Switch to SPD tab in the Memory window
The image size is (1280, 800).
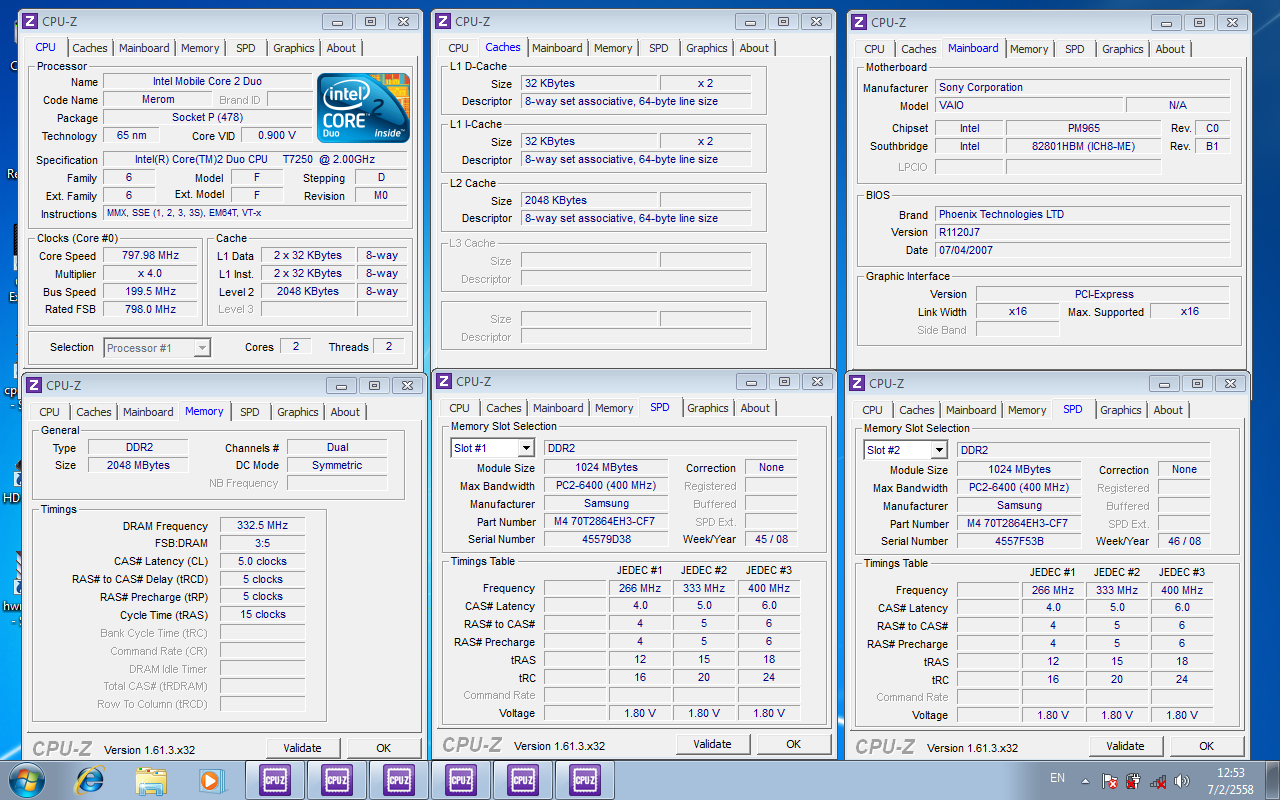(250, 412)
